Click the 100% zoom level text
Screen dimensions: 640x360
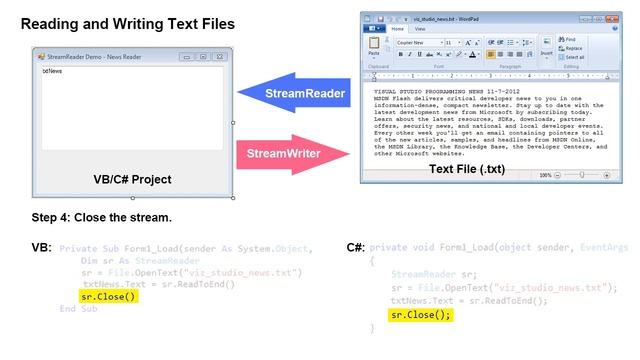[545, 175]
